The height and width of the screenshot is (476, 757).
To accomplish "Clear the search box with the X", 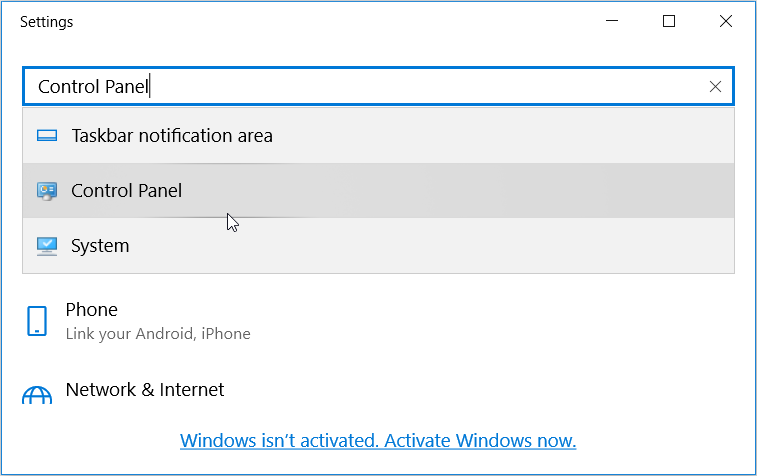I will coord(715,87).
